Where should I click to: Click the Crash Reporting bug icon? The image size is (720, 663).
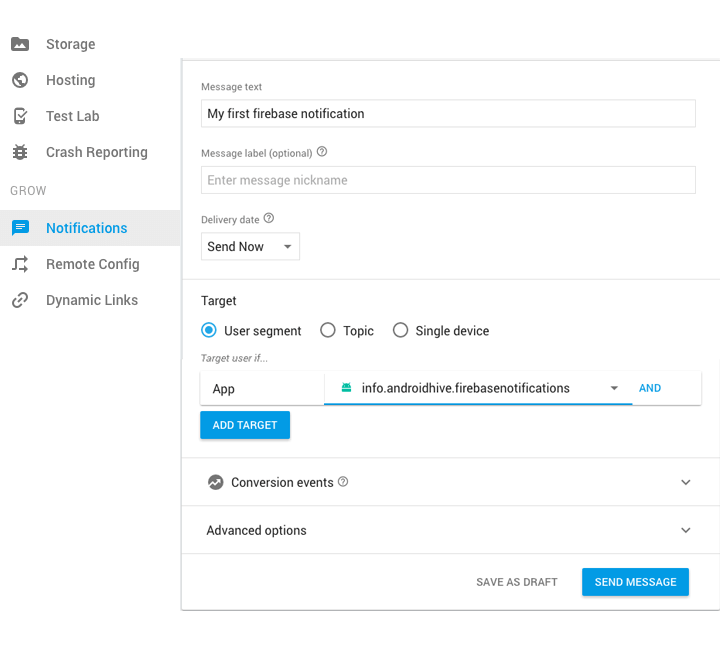pos(20,152)
